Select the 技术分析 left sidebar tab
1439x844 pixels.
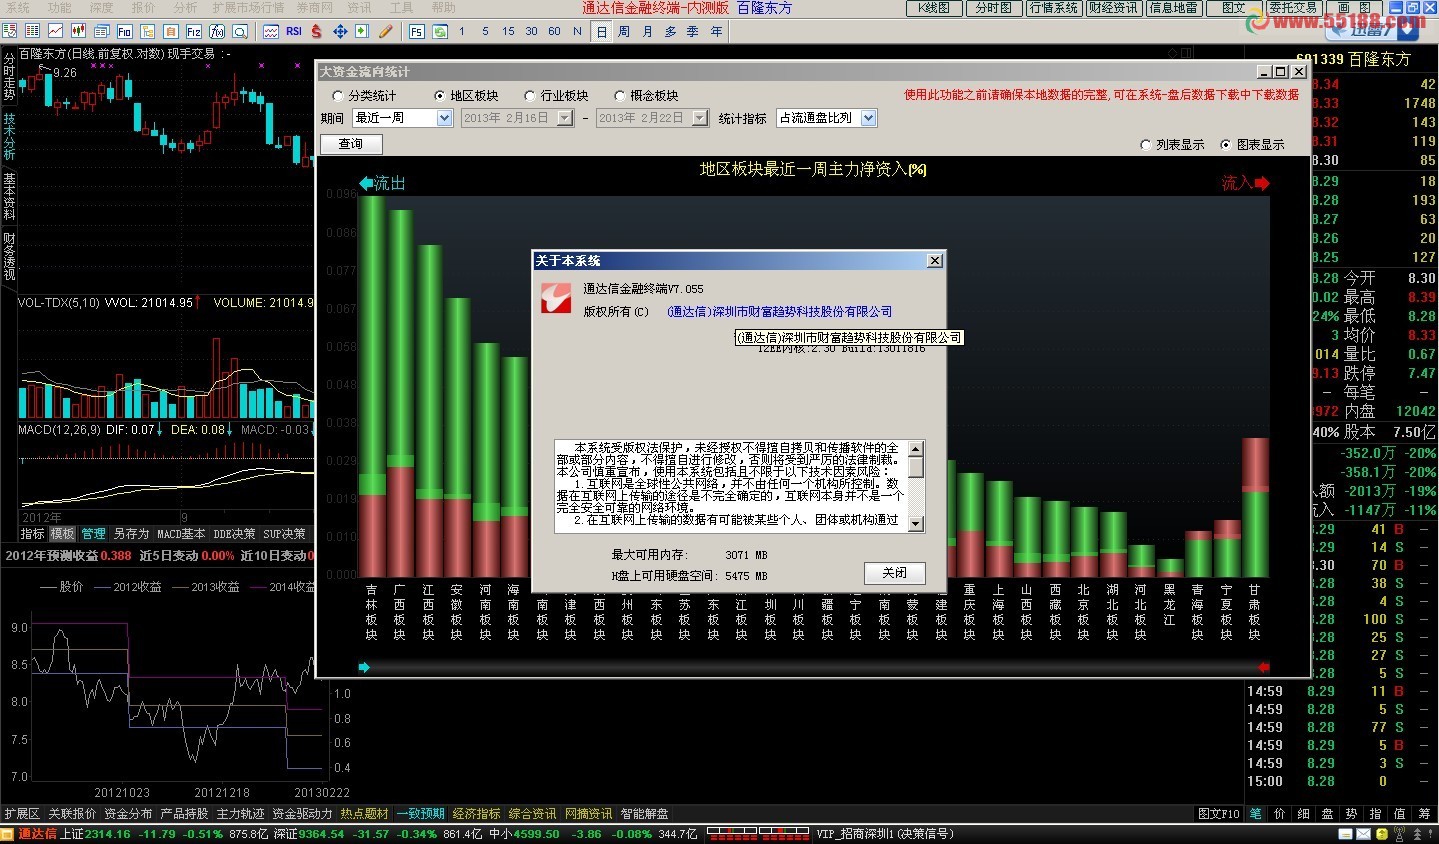point(9,136)
